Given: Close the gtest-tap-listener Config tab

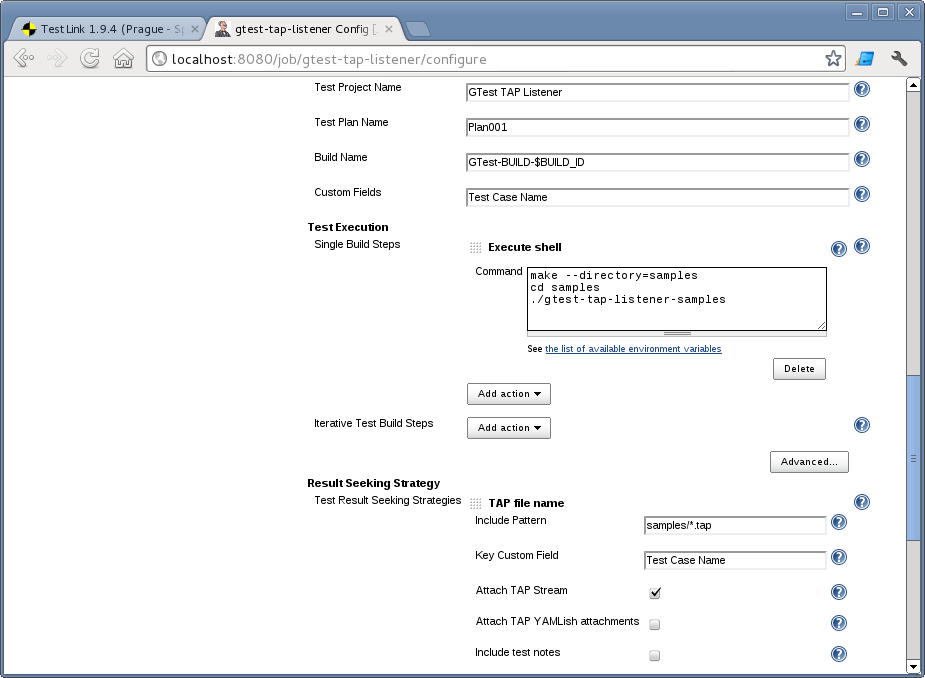Looking at the screenshot, I should (389, 29).
